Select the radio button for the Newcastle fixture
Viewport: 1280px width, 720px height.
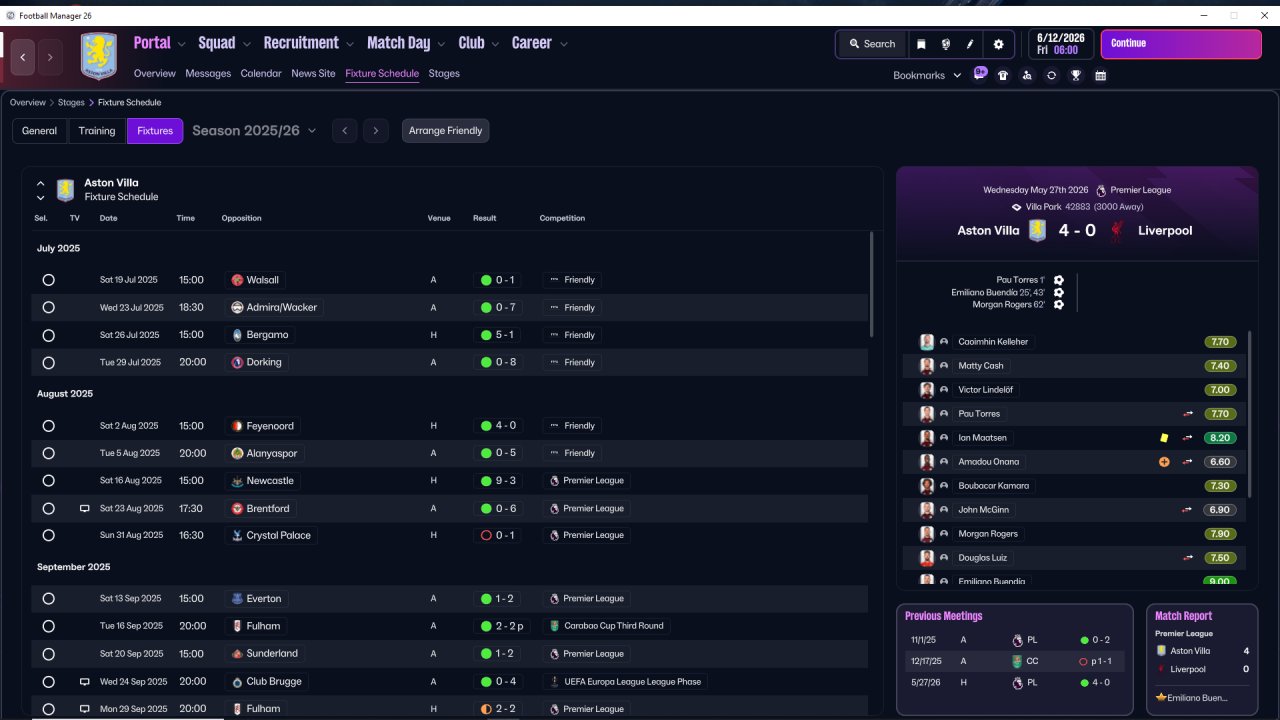click(x=48, y=481)
